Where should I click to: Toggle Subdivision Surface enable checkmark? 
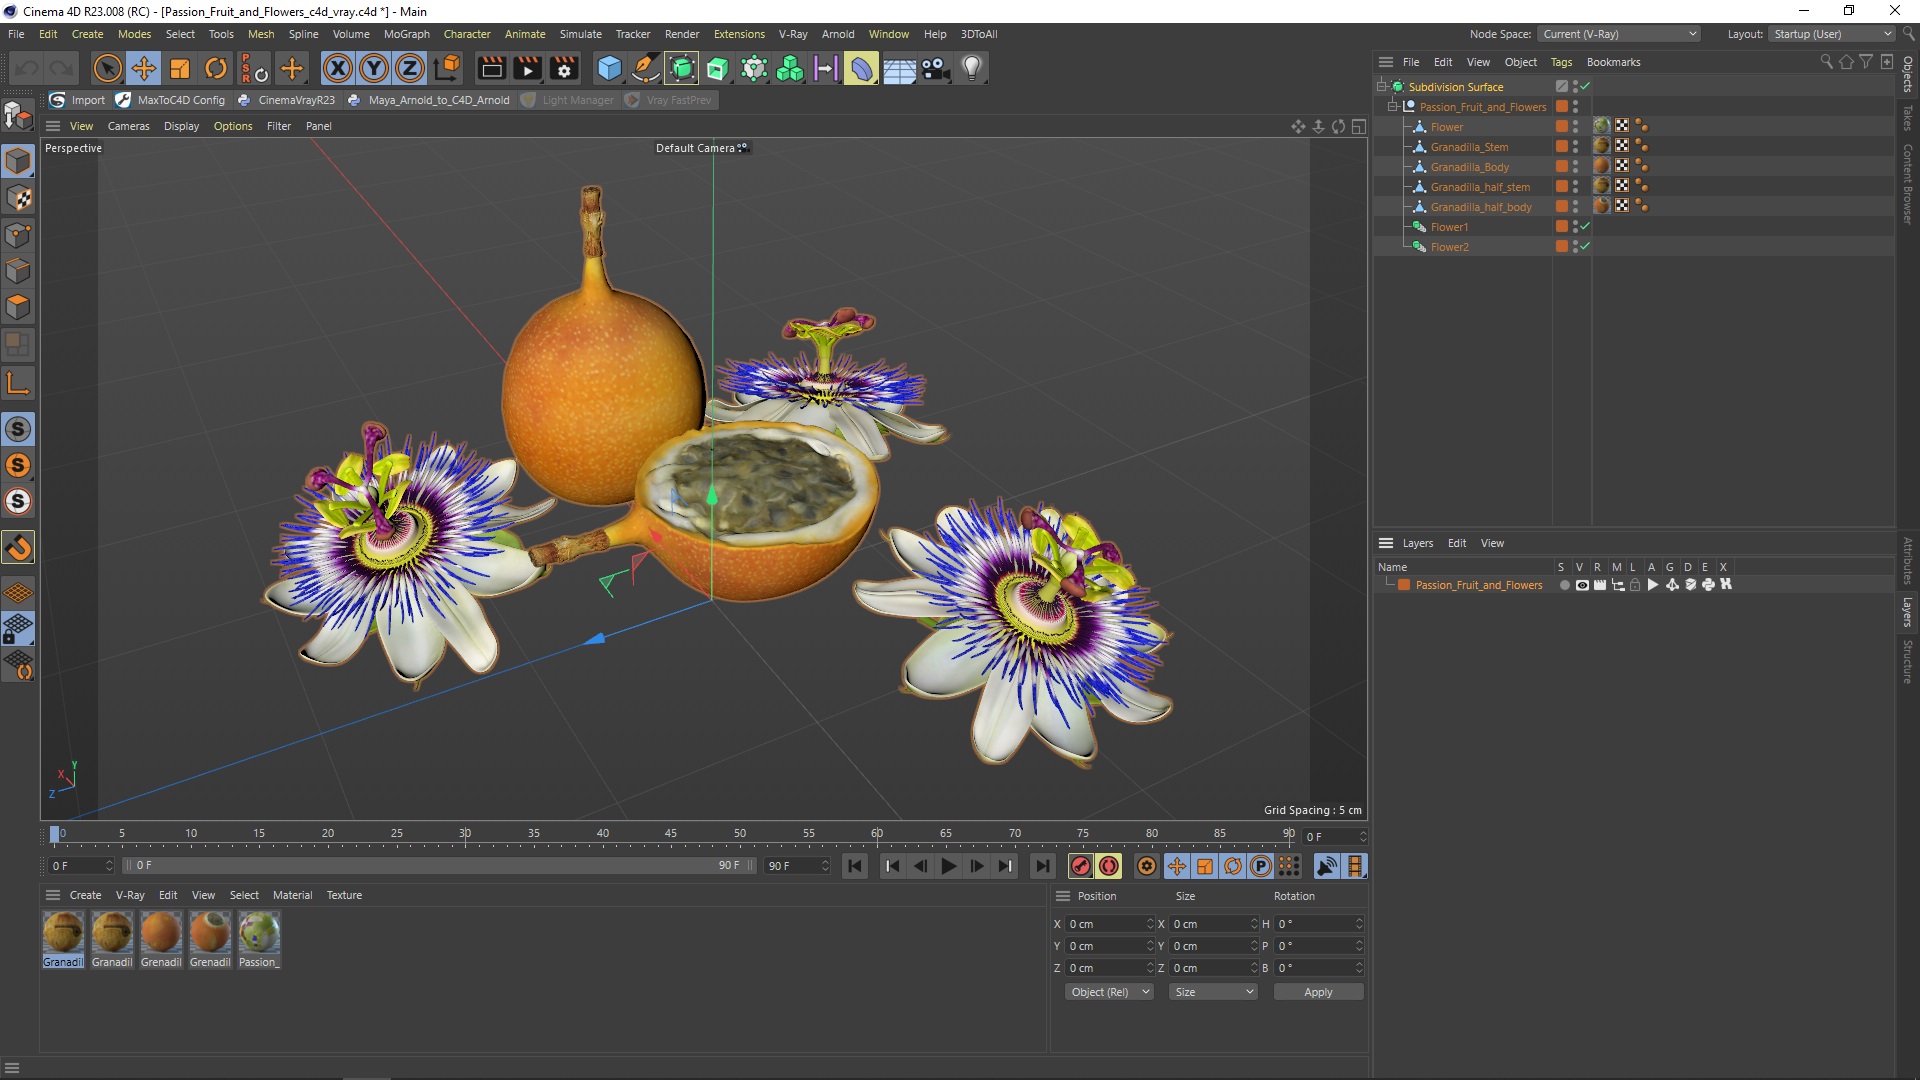pyautogui.click(x=1585, y=86)
